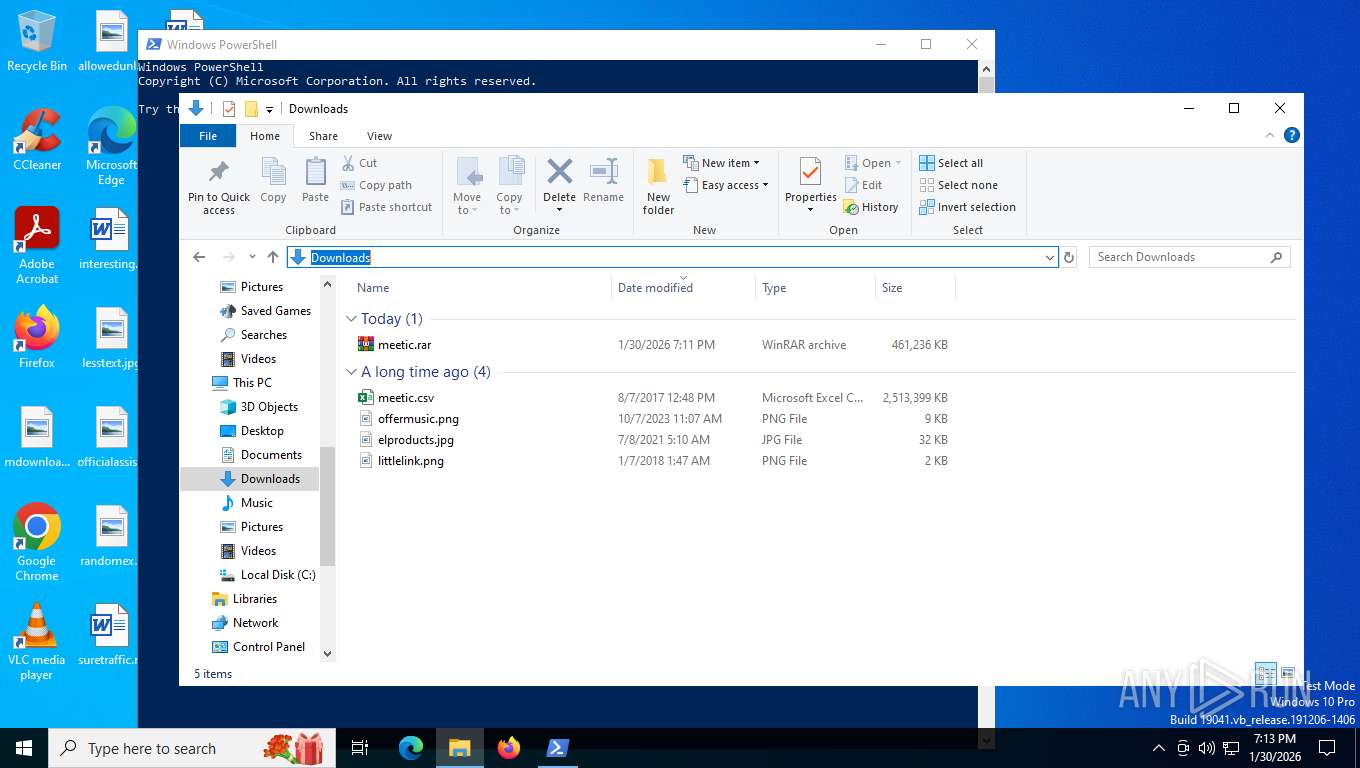Collapse the A long time ago group
The height and width of the screenshot is (768, 1360).
tap(352, 372)
